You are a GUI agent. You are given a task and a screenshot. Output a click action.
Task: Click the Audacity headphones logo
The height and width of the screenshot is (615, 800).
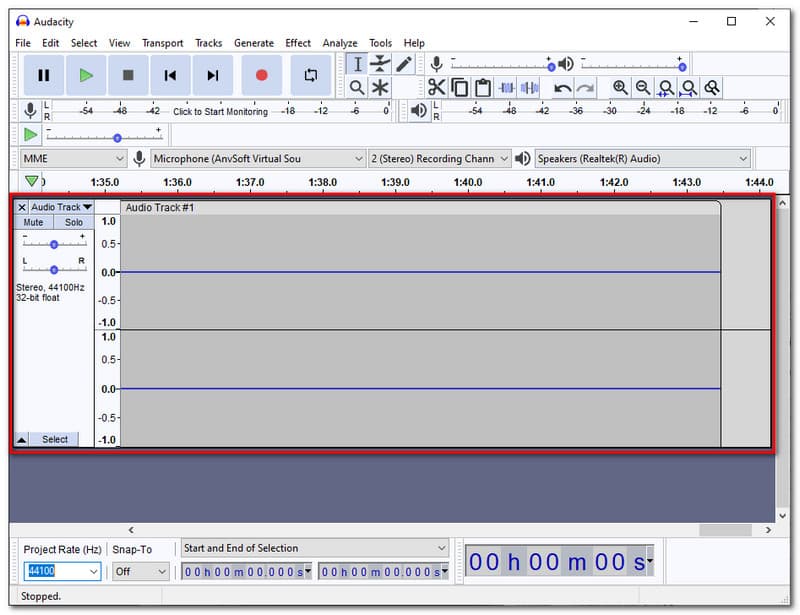[22, 21]
